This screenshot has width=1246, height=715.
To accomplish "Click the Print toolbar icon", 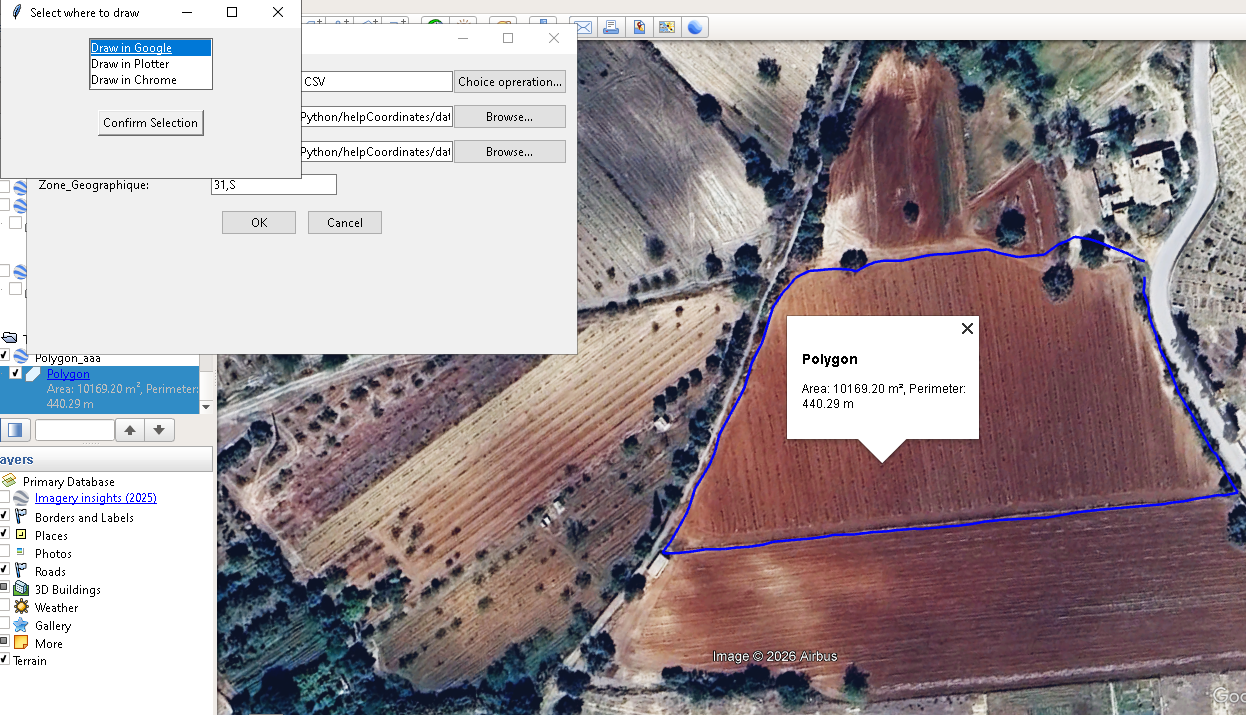I will [x=610, y=27].
